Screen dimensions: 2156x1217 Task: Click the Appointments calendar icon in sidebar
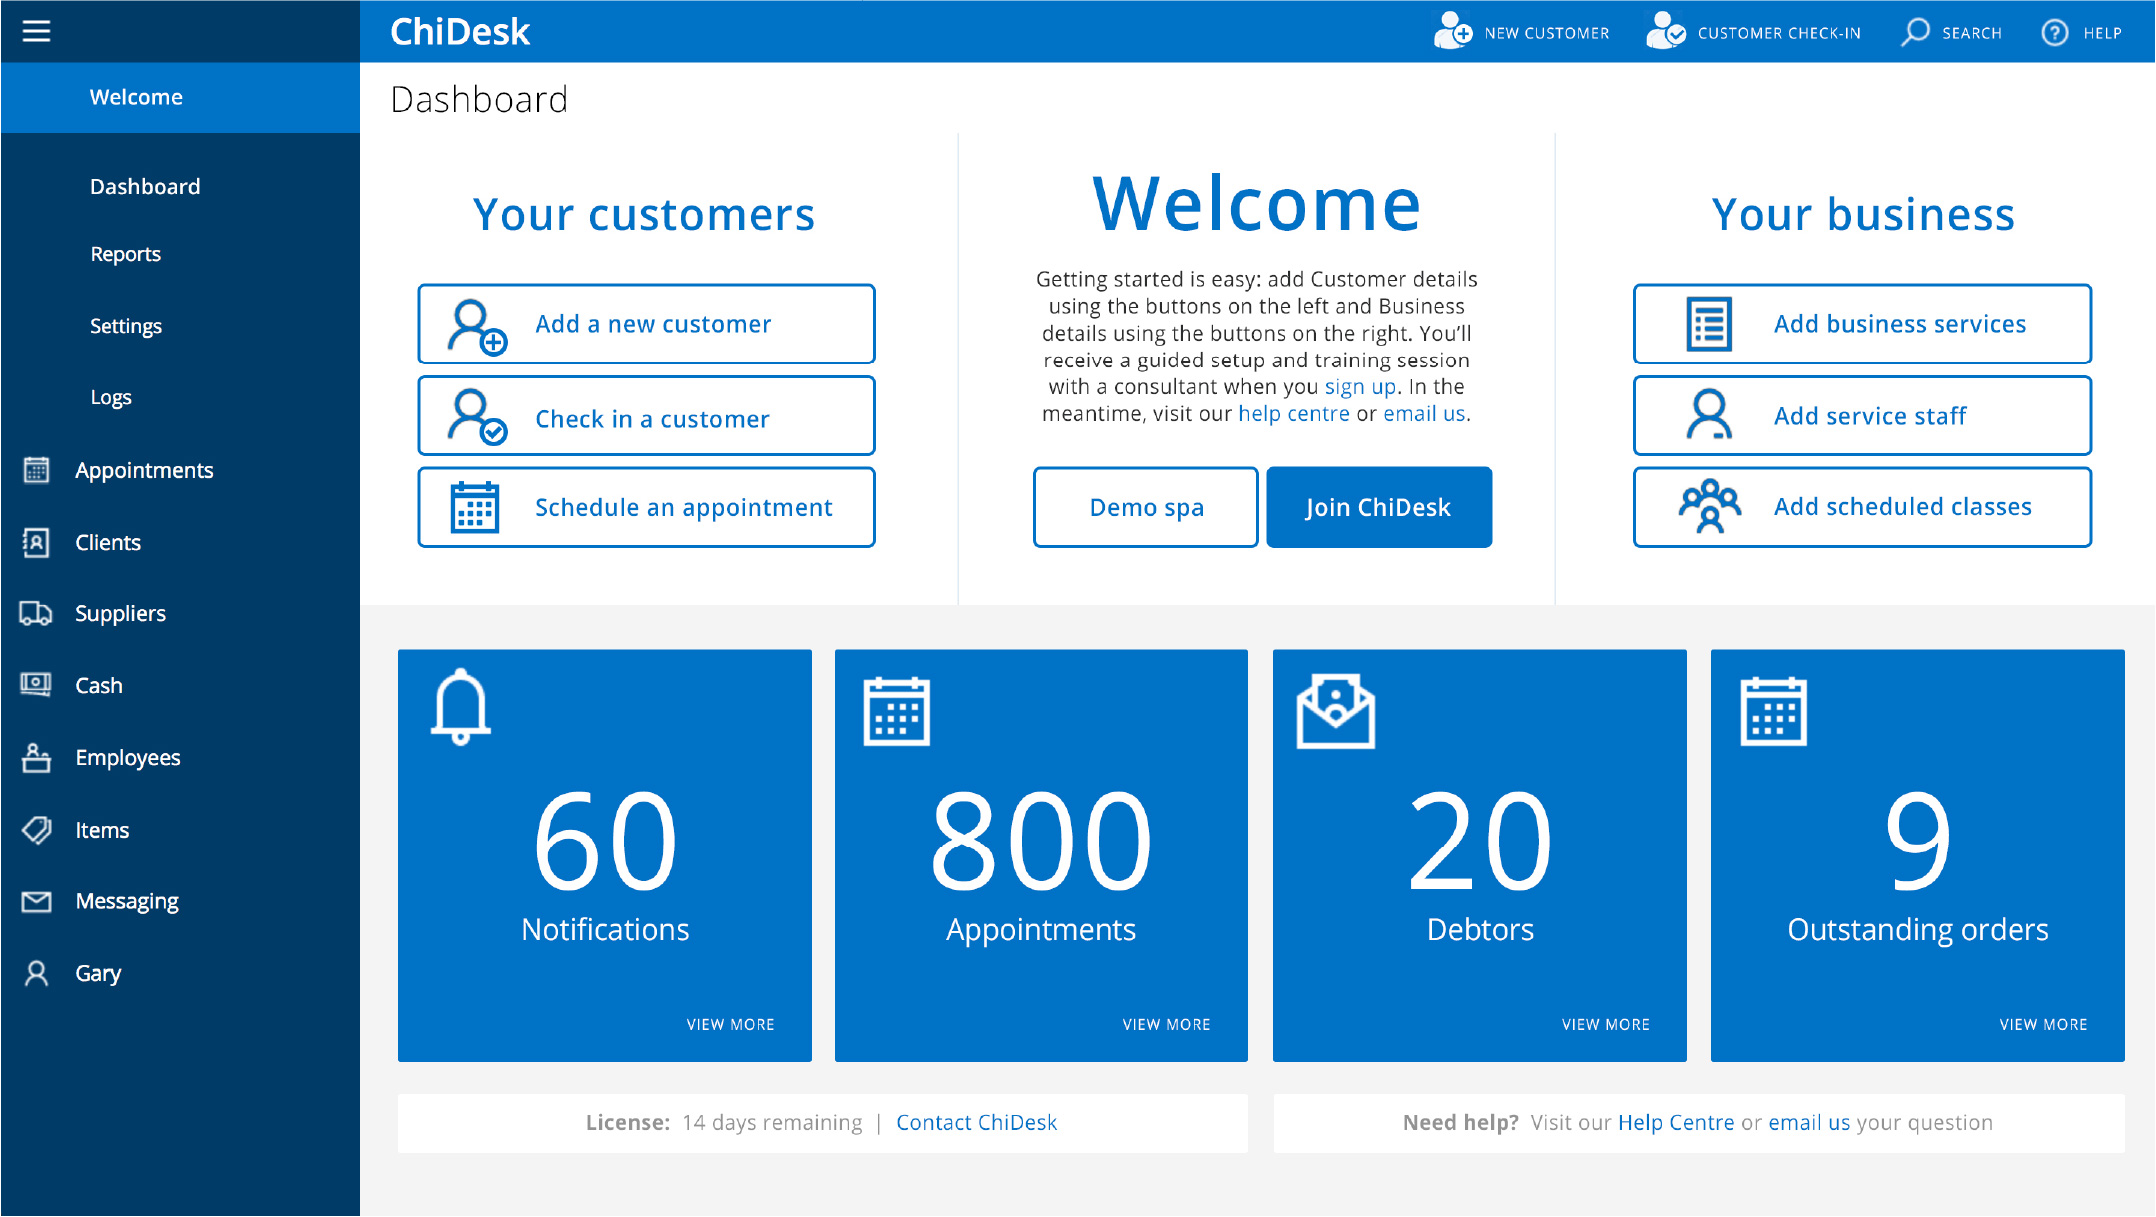pyautogui.click(x=36, y=470)
